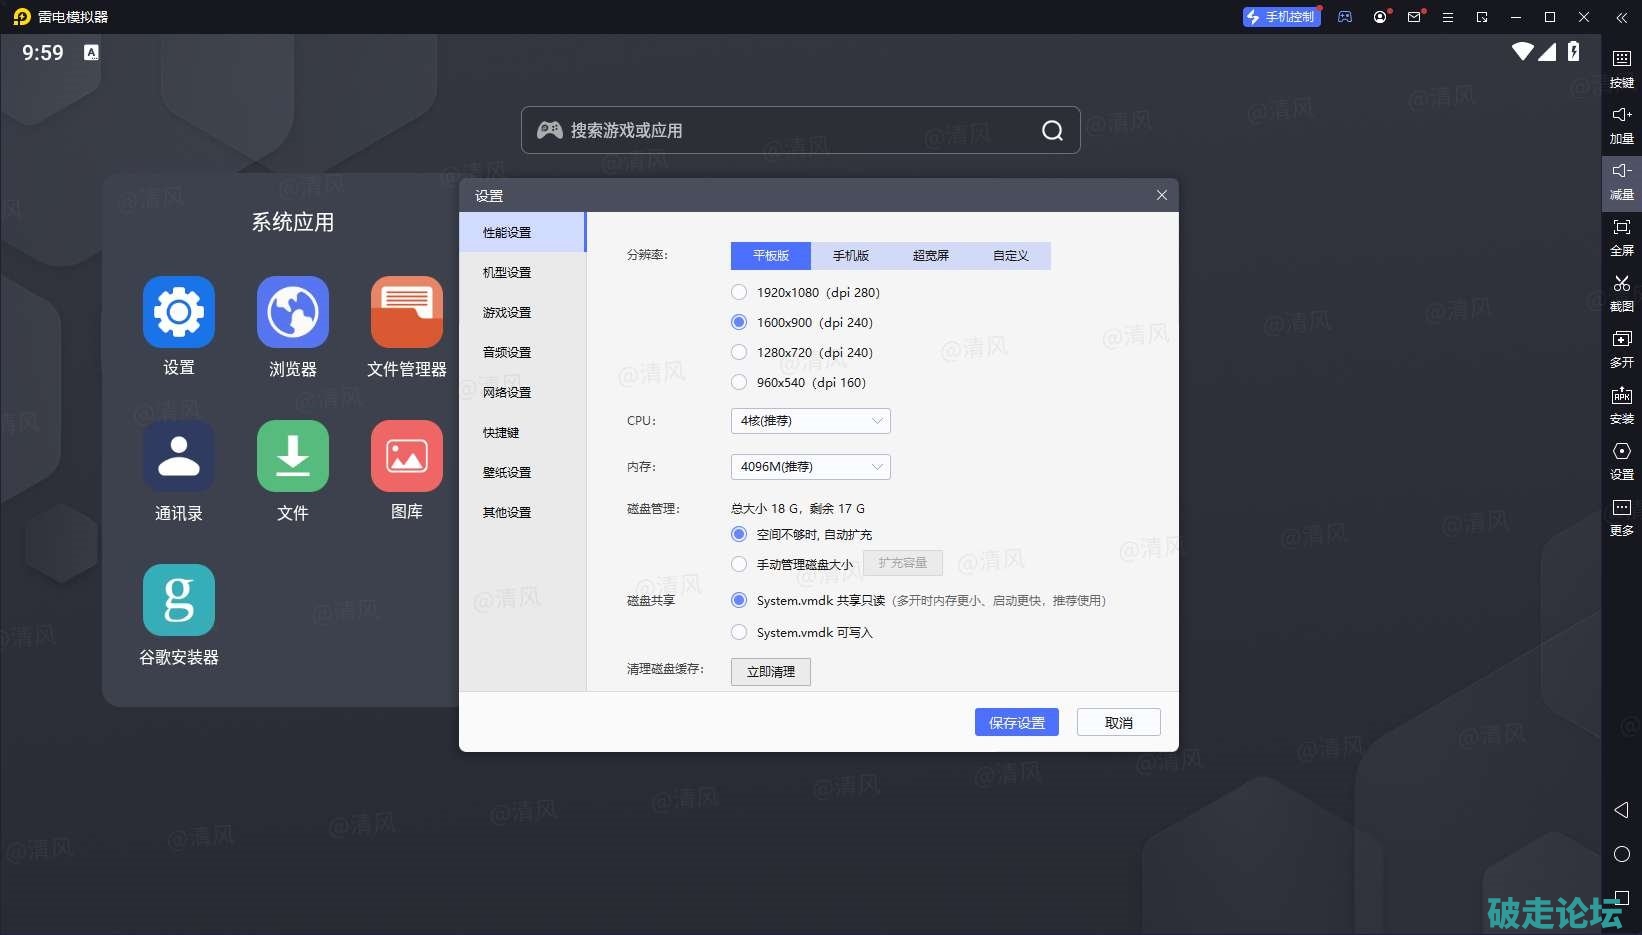Open the 谷歌安装器 app icon
Screen dimensions: 1642x935
(179, 601)
